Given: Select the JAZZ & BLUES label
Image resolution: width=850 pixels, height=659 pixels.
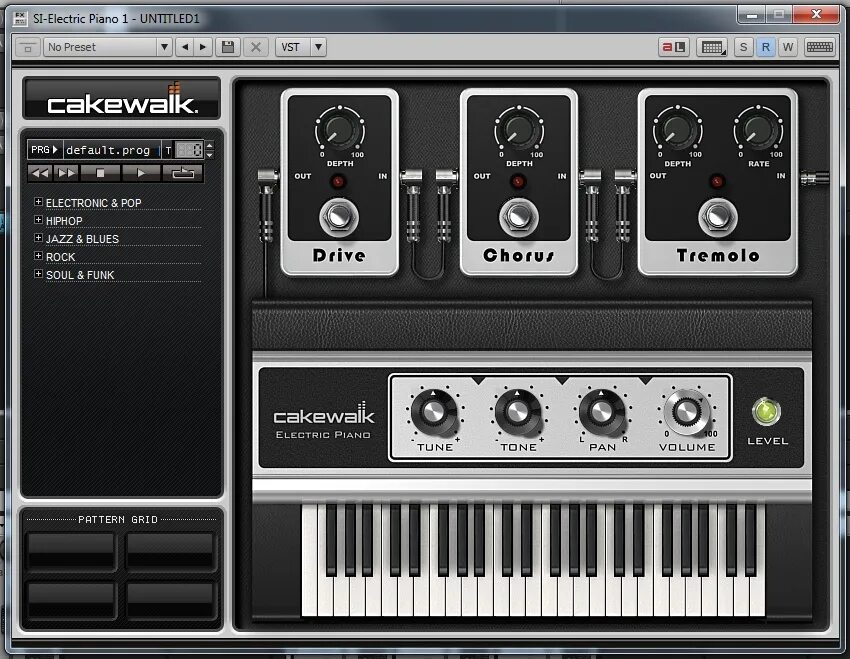Looking at the screenshot, I should [82, 239].
